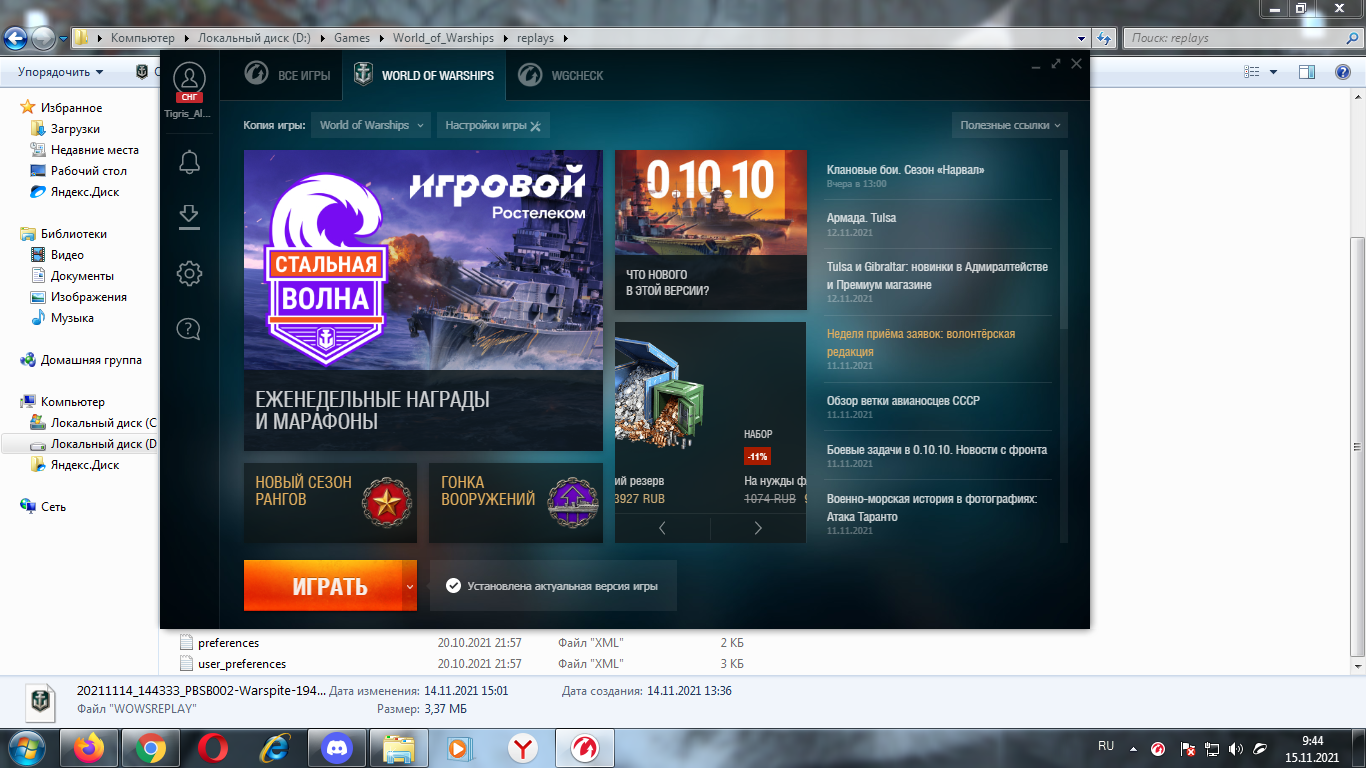The image size is (1366, 768).
Task: Open the downloads icon in launcher sidebar
Action: tap(189, 217)
